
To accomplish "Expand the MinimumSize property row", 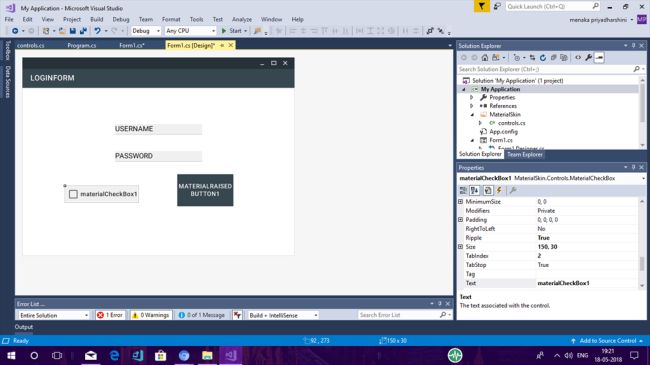I will pyautogui.click(x=460, y=202).
